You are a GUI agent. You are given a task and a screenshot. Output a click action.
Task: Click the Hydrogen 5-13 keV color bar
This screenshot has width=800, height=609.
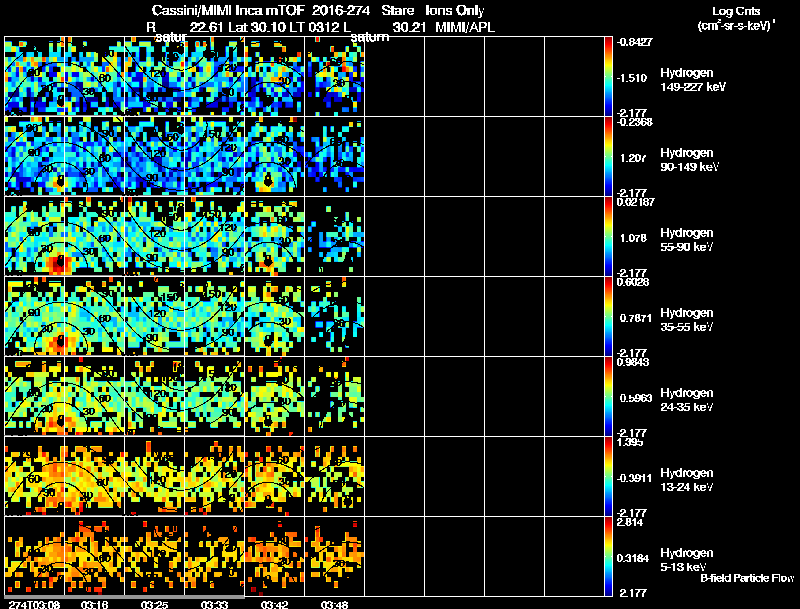tap(608, 556)
